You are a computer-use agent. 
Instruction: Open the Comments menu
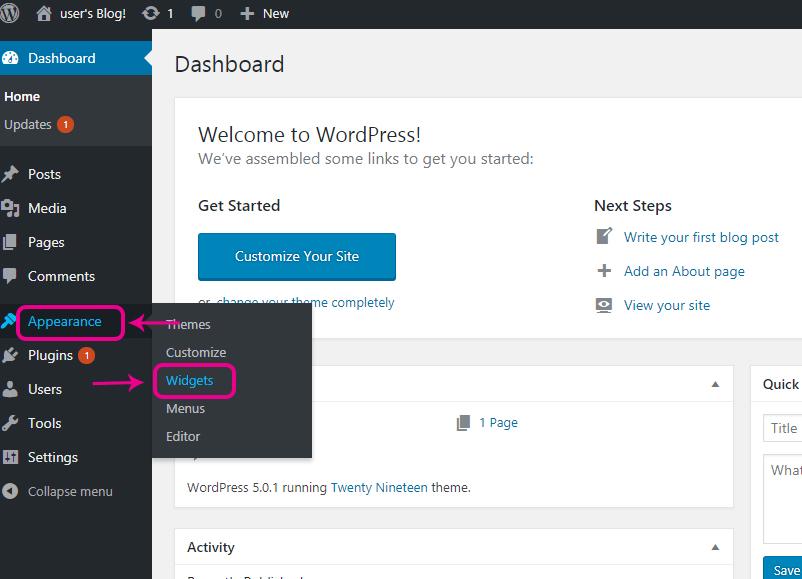click(61, 276)
